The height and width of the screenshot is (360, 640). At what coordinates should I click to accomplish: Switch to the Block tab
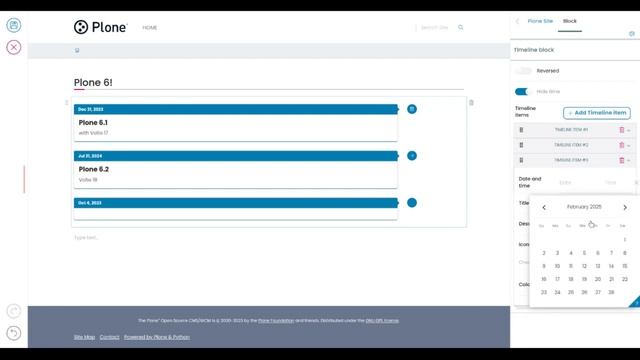(570, 21)
